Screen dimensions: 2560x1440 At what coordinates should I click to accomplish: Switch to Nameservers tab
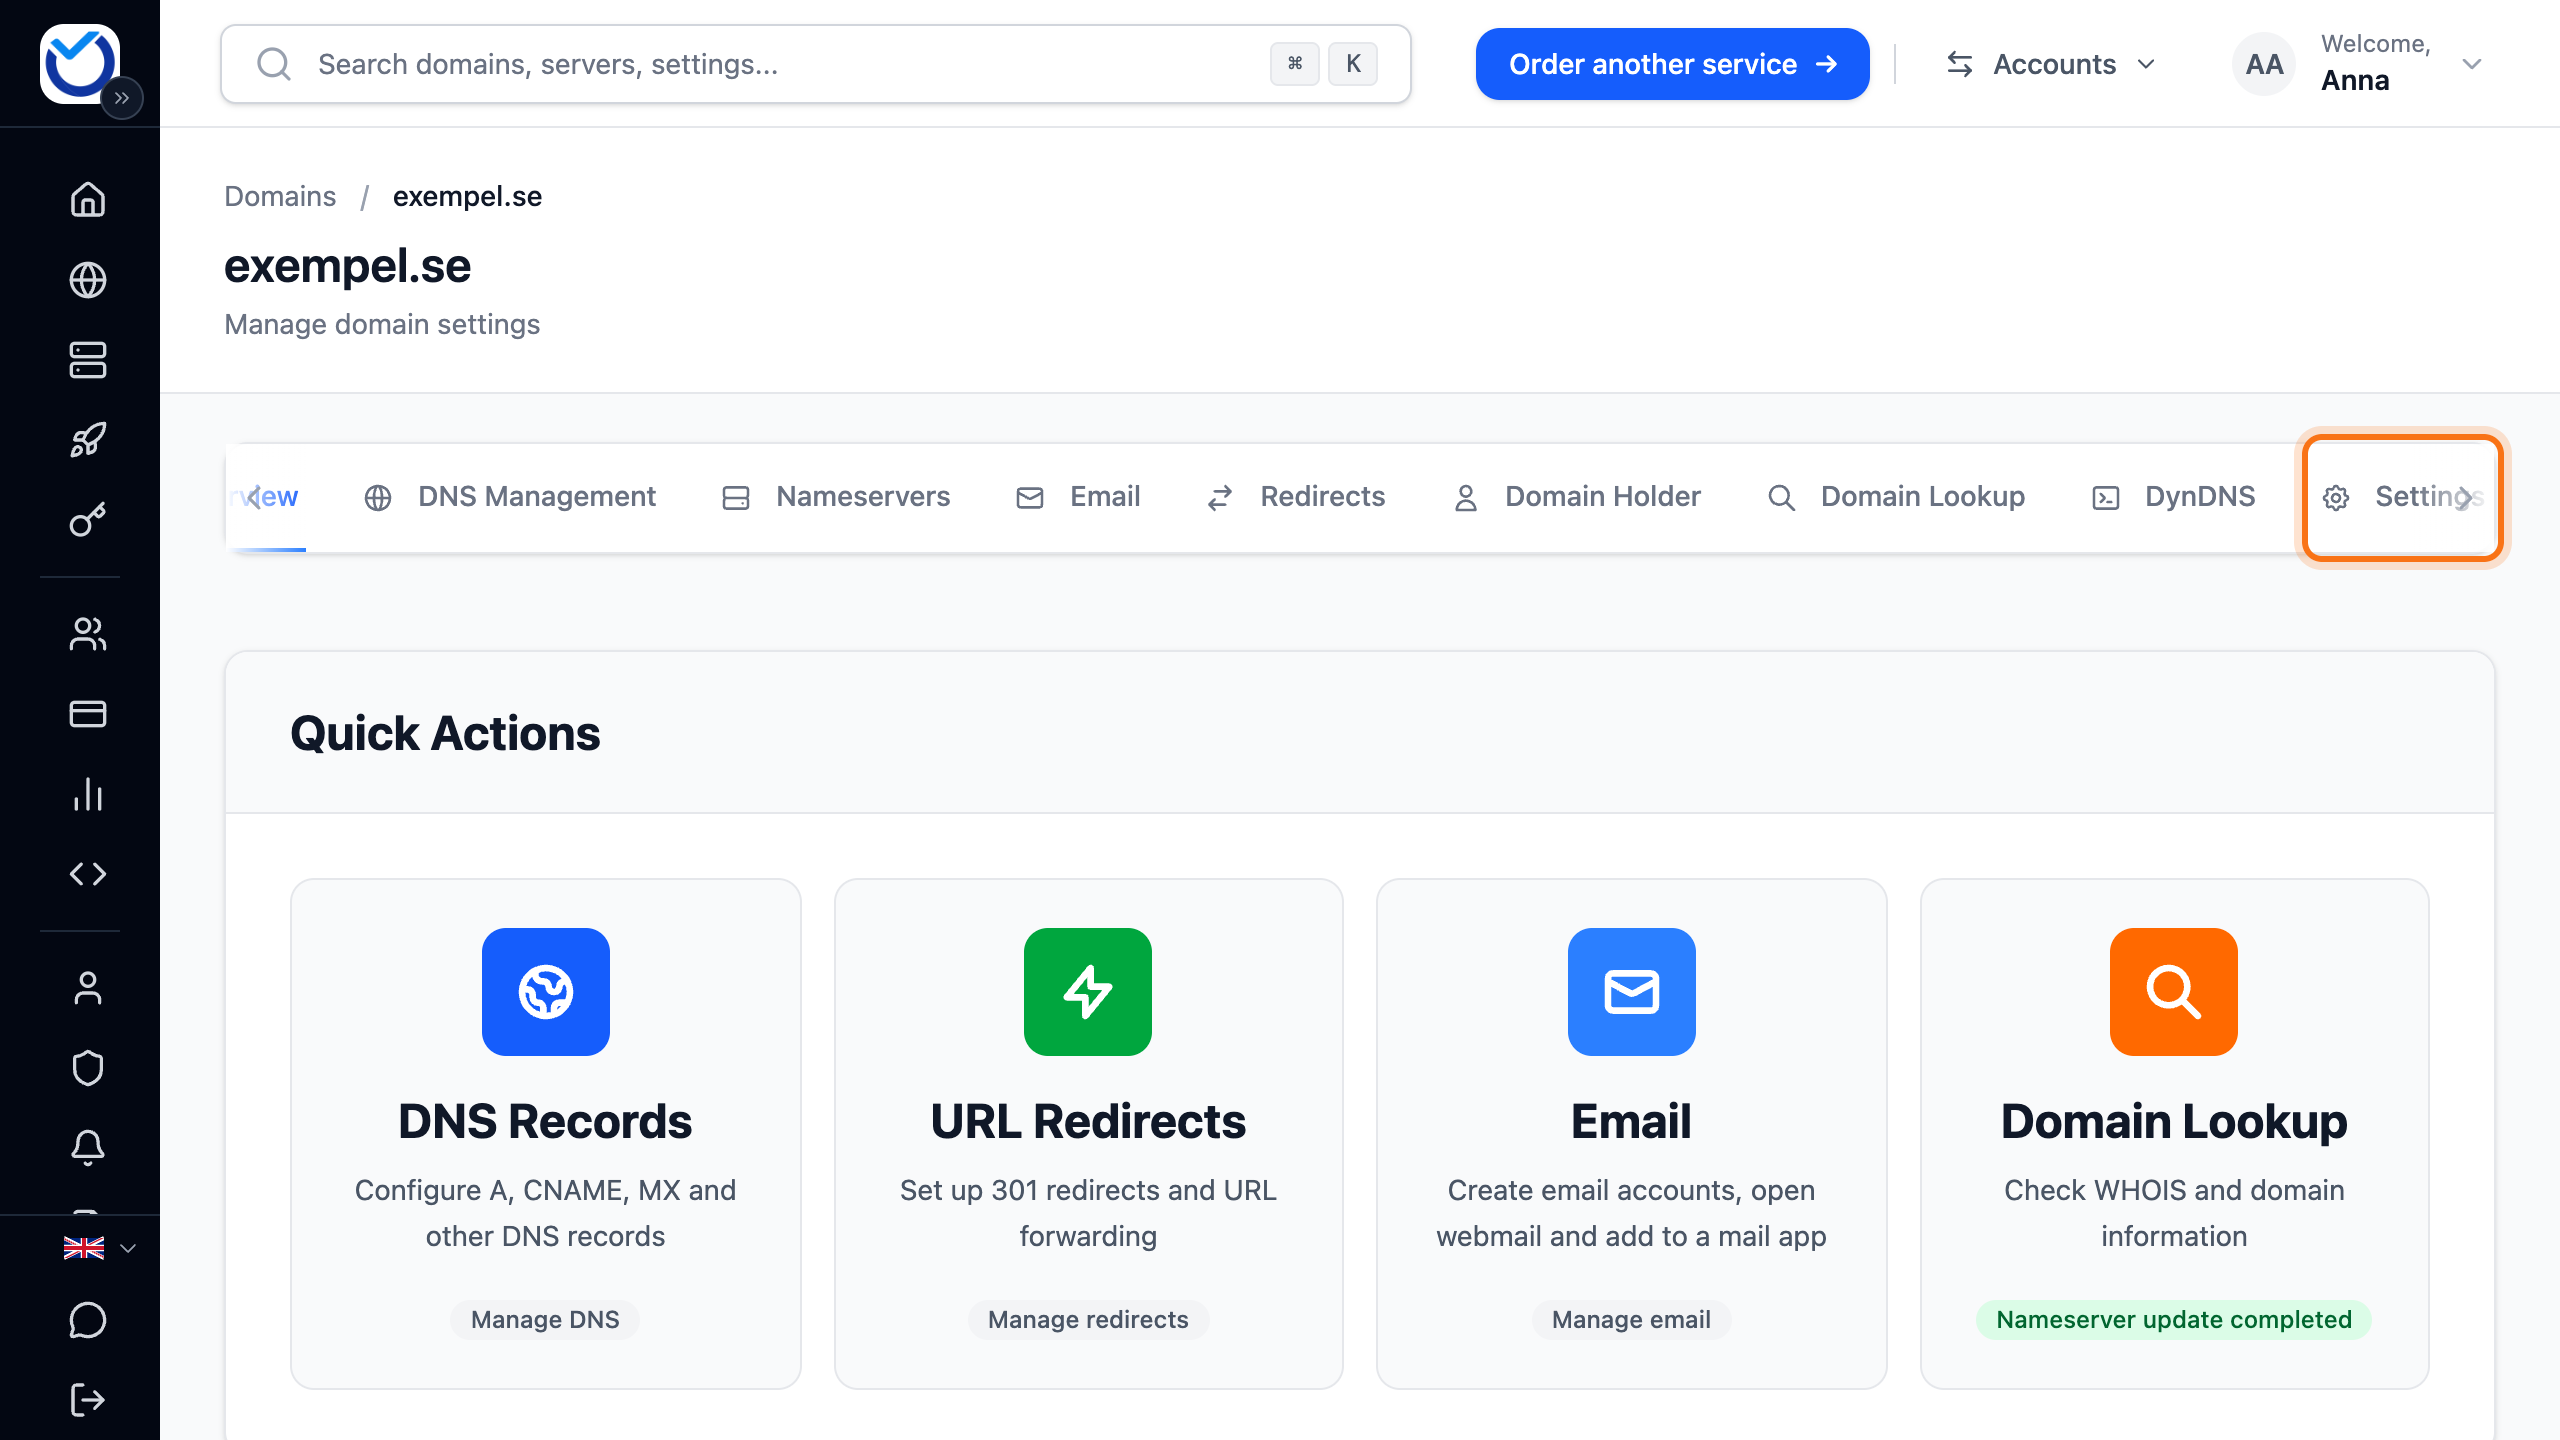(836, 497)
